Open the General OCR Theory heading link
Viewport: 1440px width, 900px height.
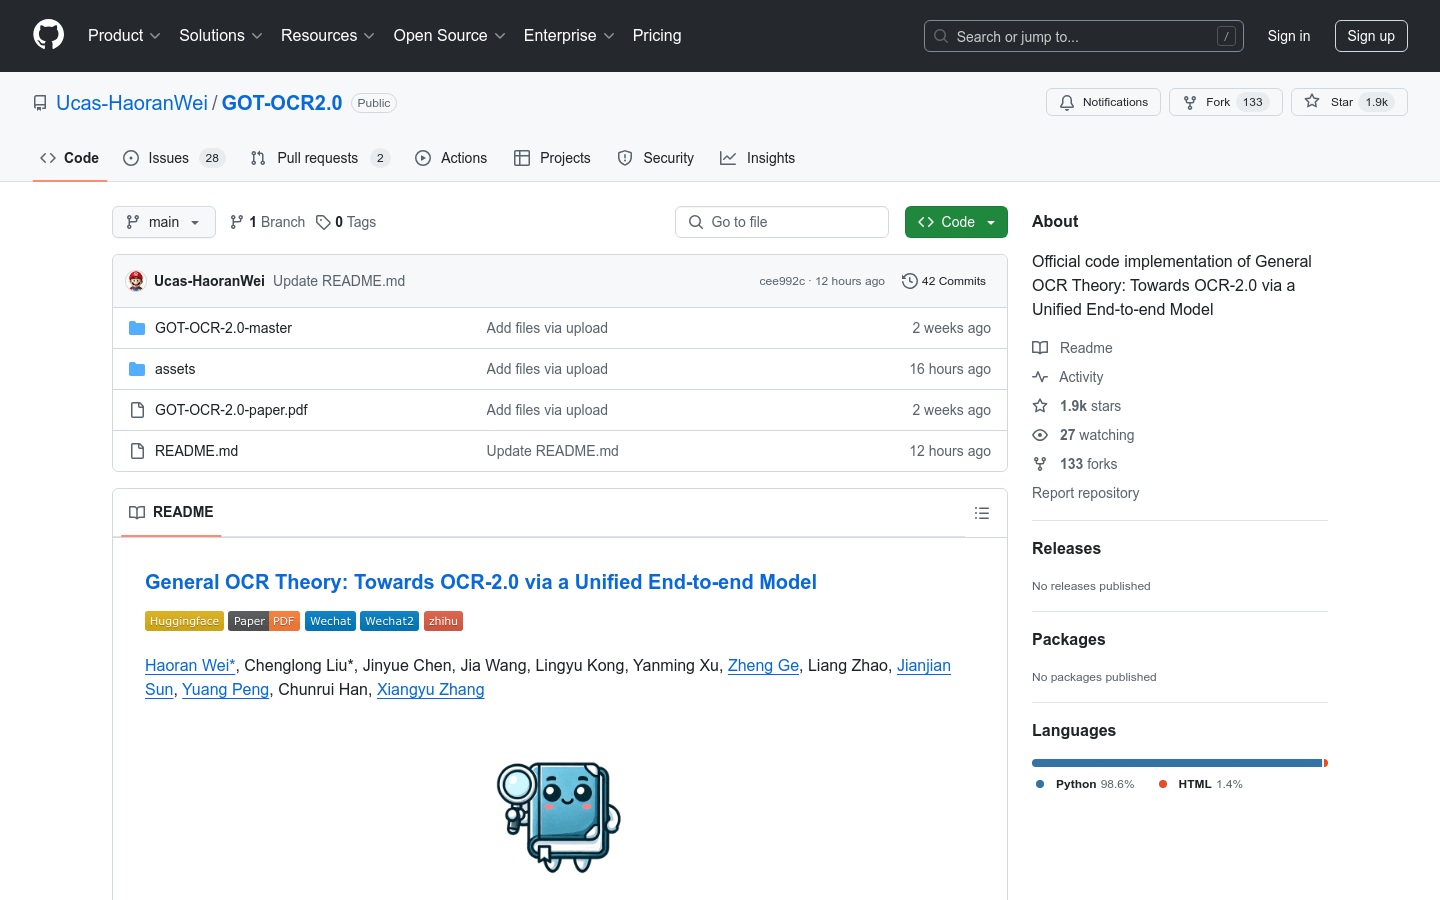[x=481, y=582]
